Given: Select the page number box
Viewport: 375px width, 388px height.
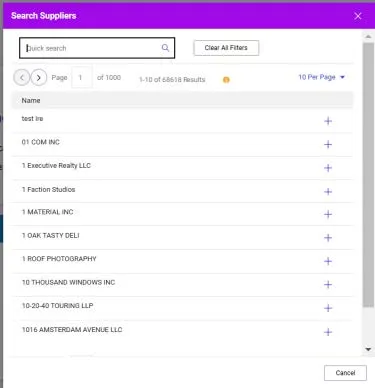Looking at the screenshot, I should [82, 77].
